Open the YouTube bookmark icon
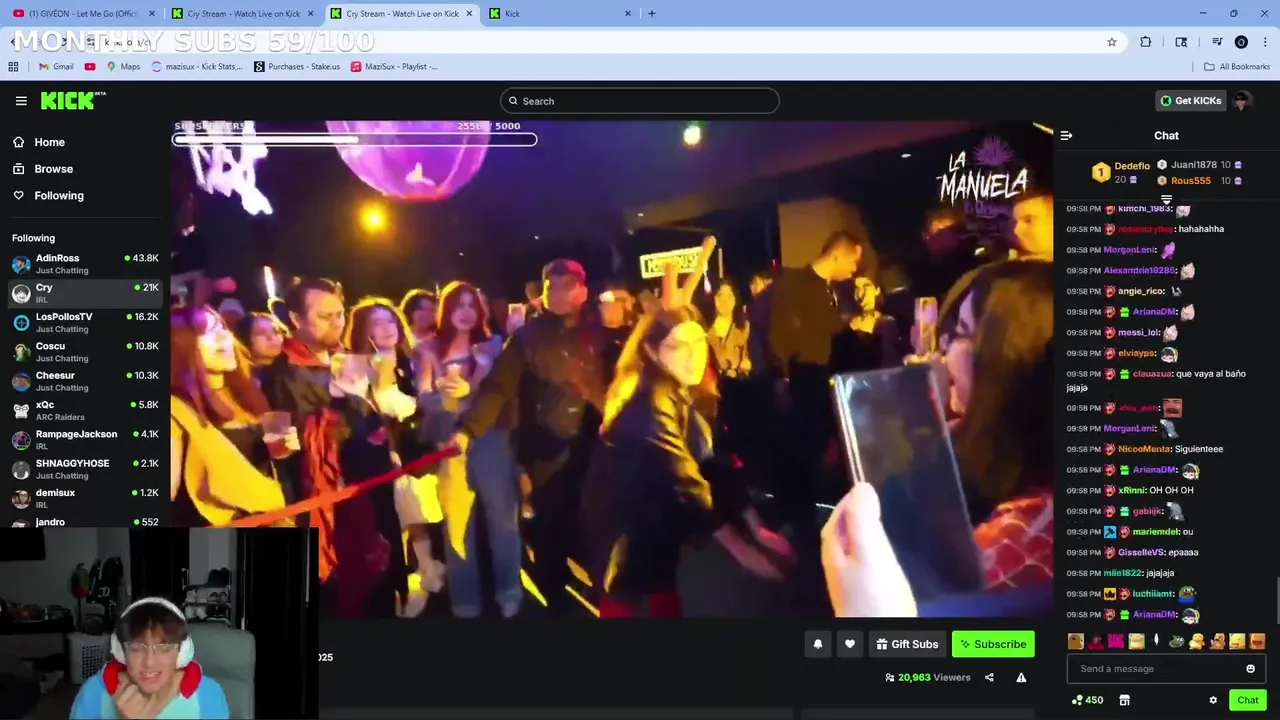 click(x=90, y=67)
